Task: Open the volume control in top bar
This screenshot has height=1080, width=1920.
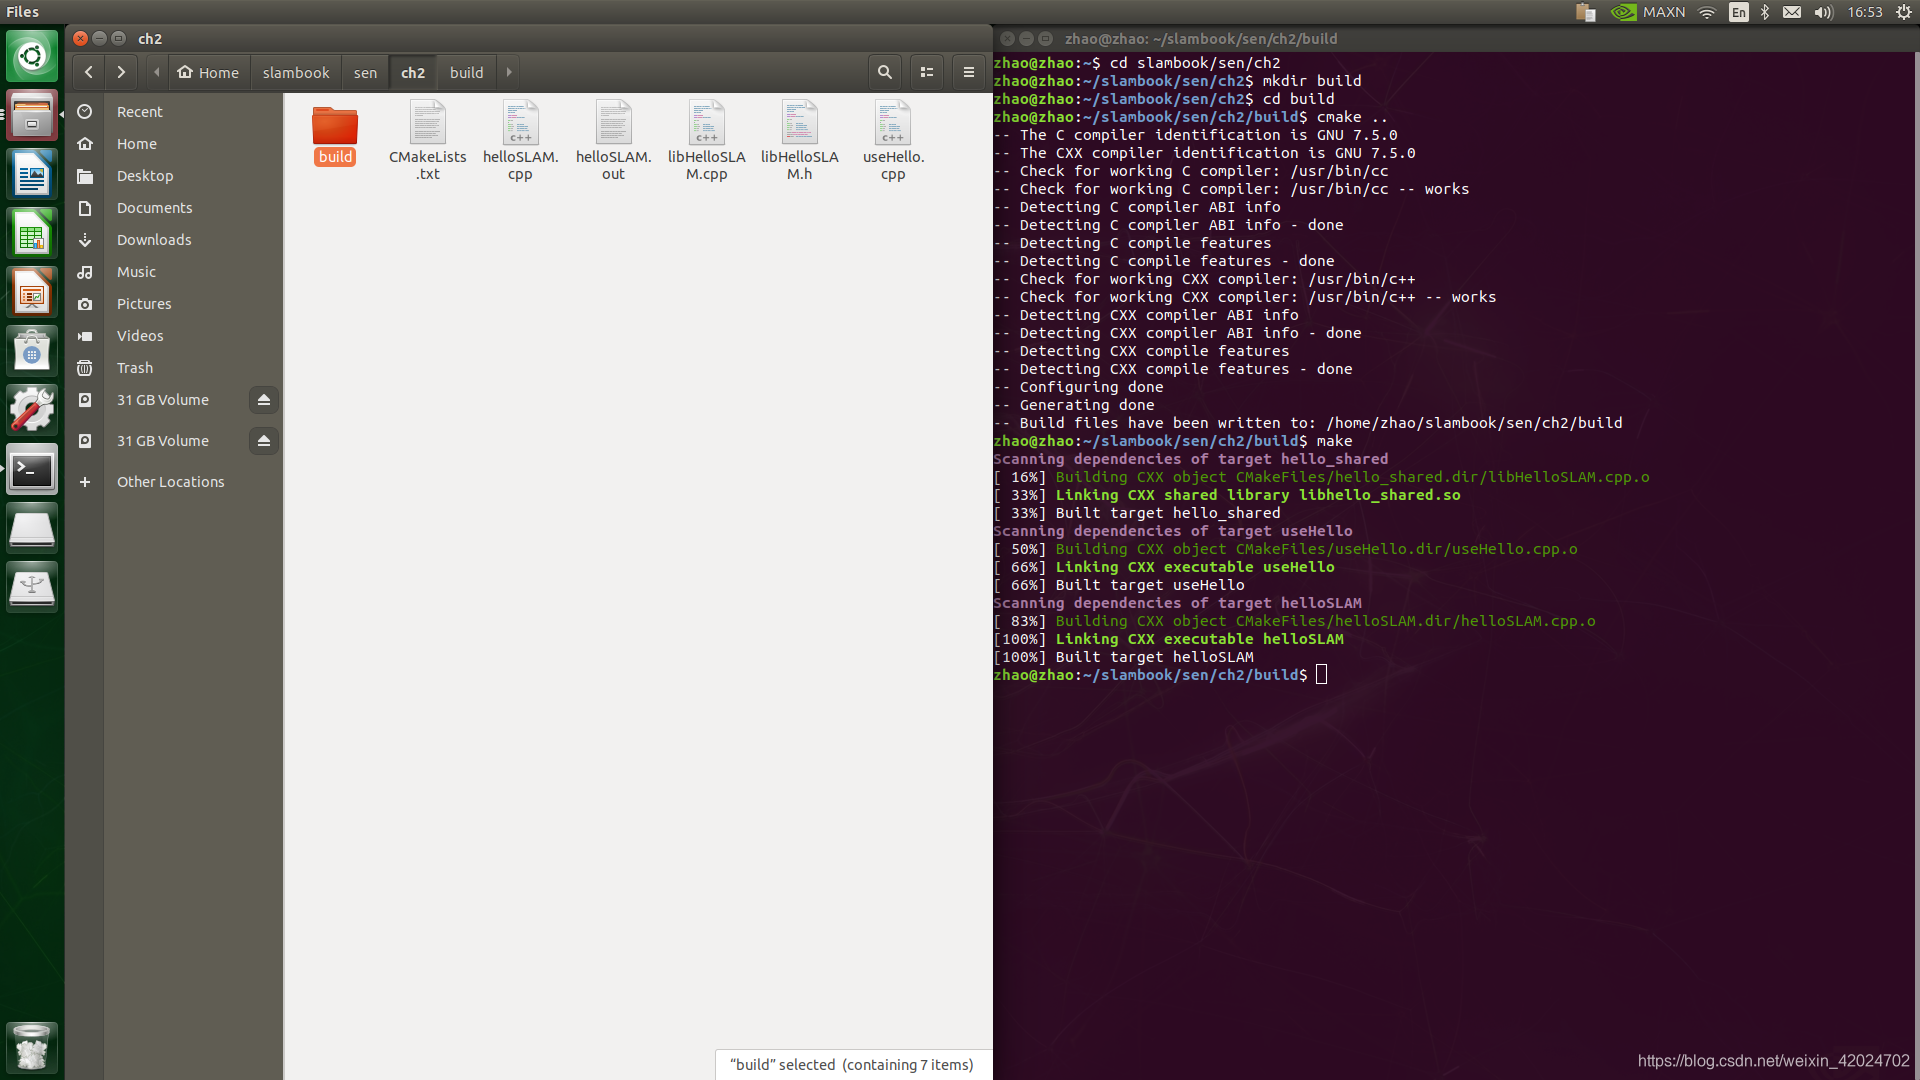Action: pos(1823,12)
